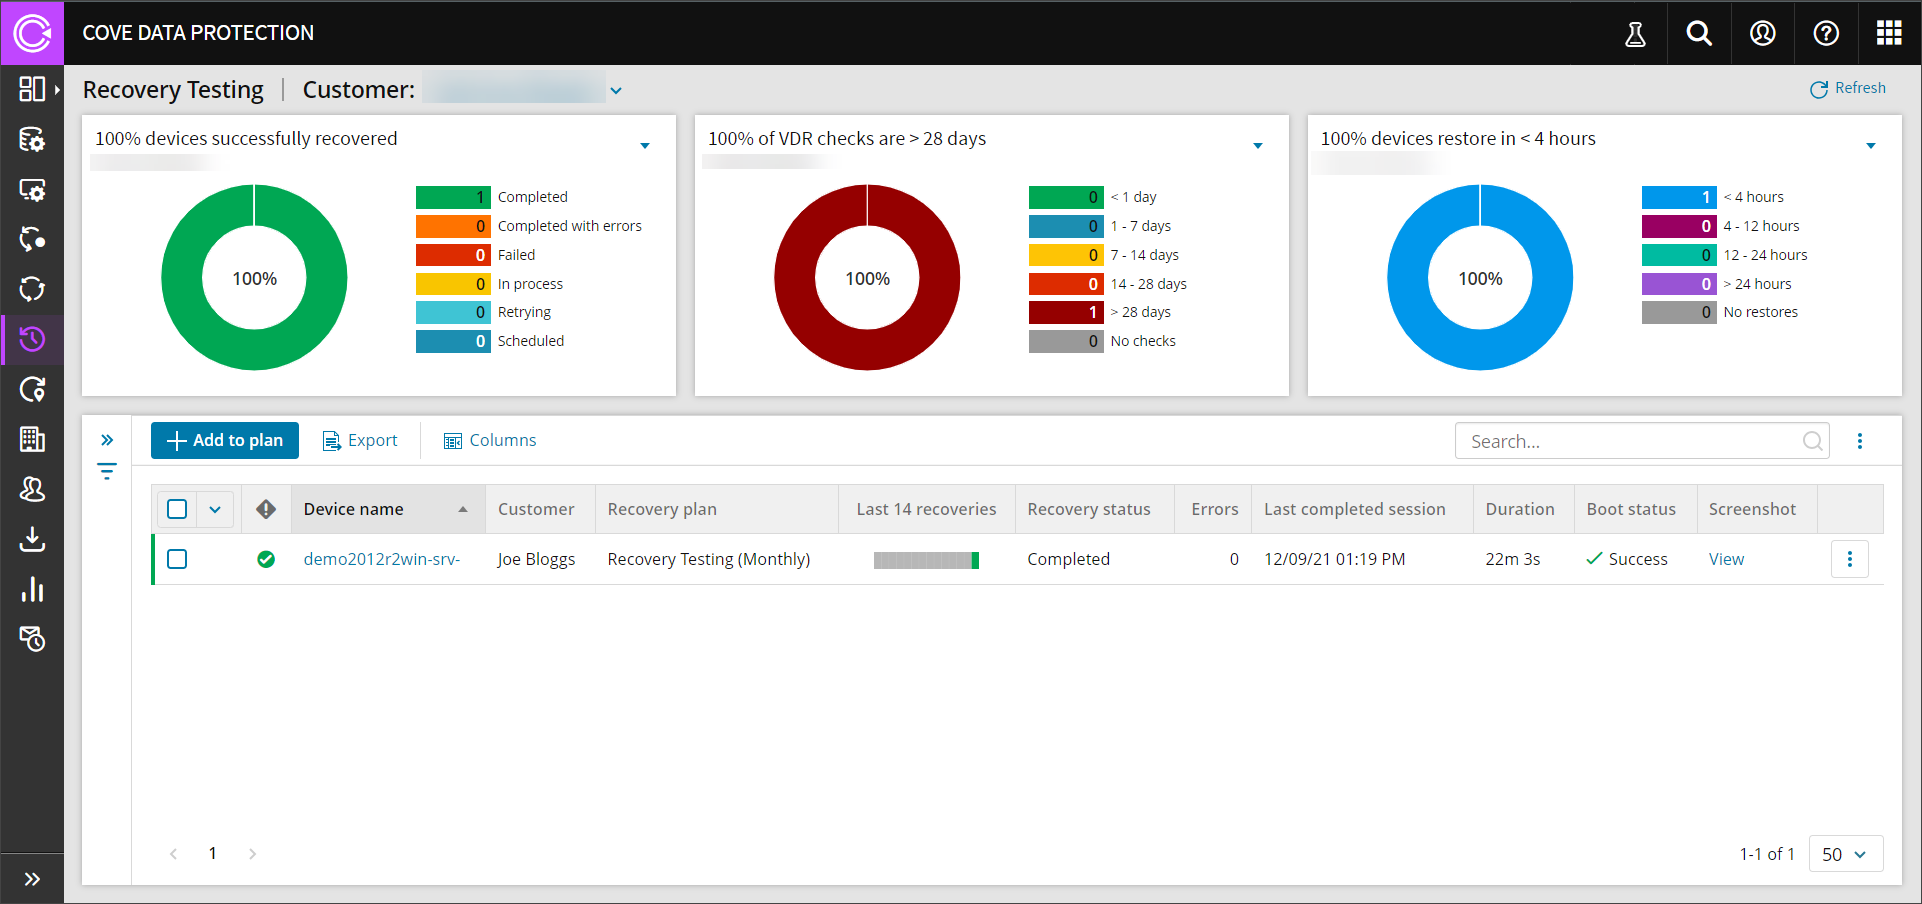Check the box for demo2012r2win-srv- row
The height and width of the screenshot is (904, 1922).
tap(178, 559)
